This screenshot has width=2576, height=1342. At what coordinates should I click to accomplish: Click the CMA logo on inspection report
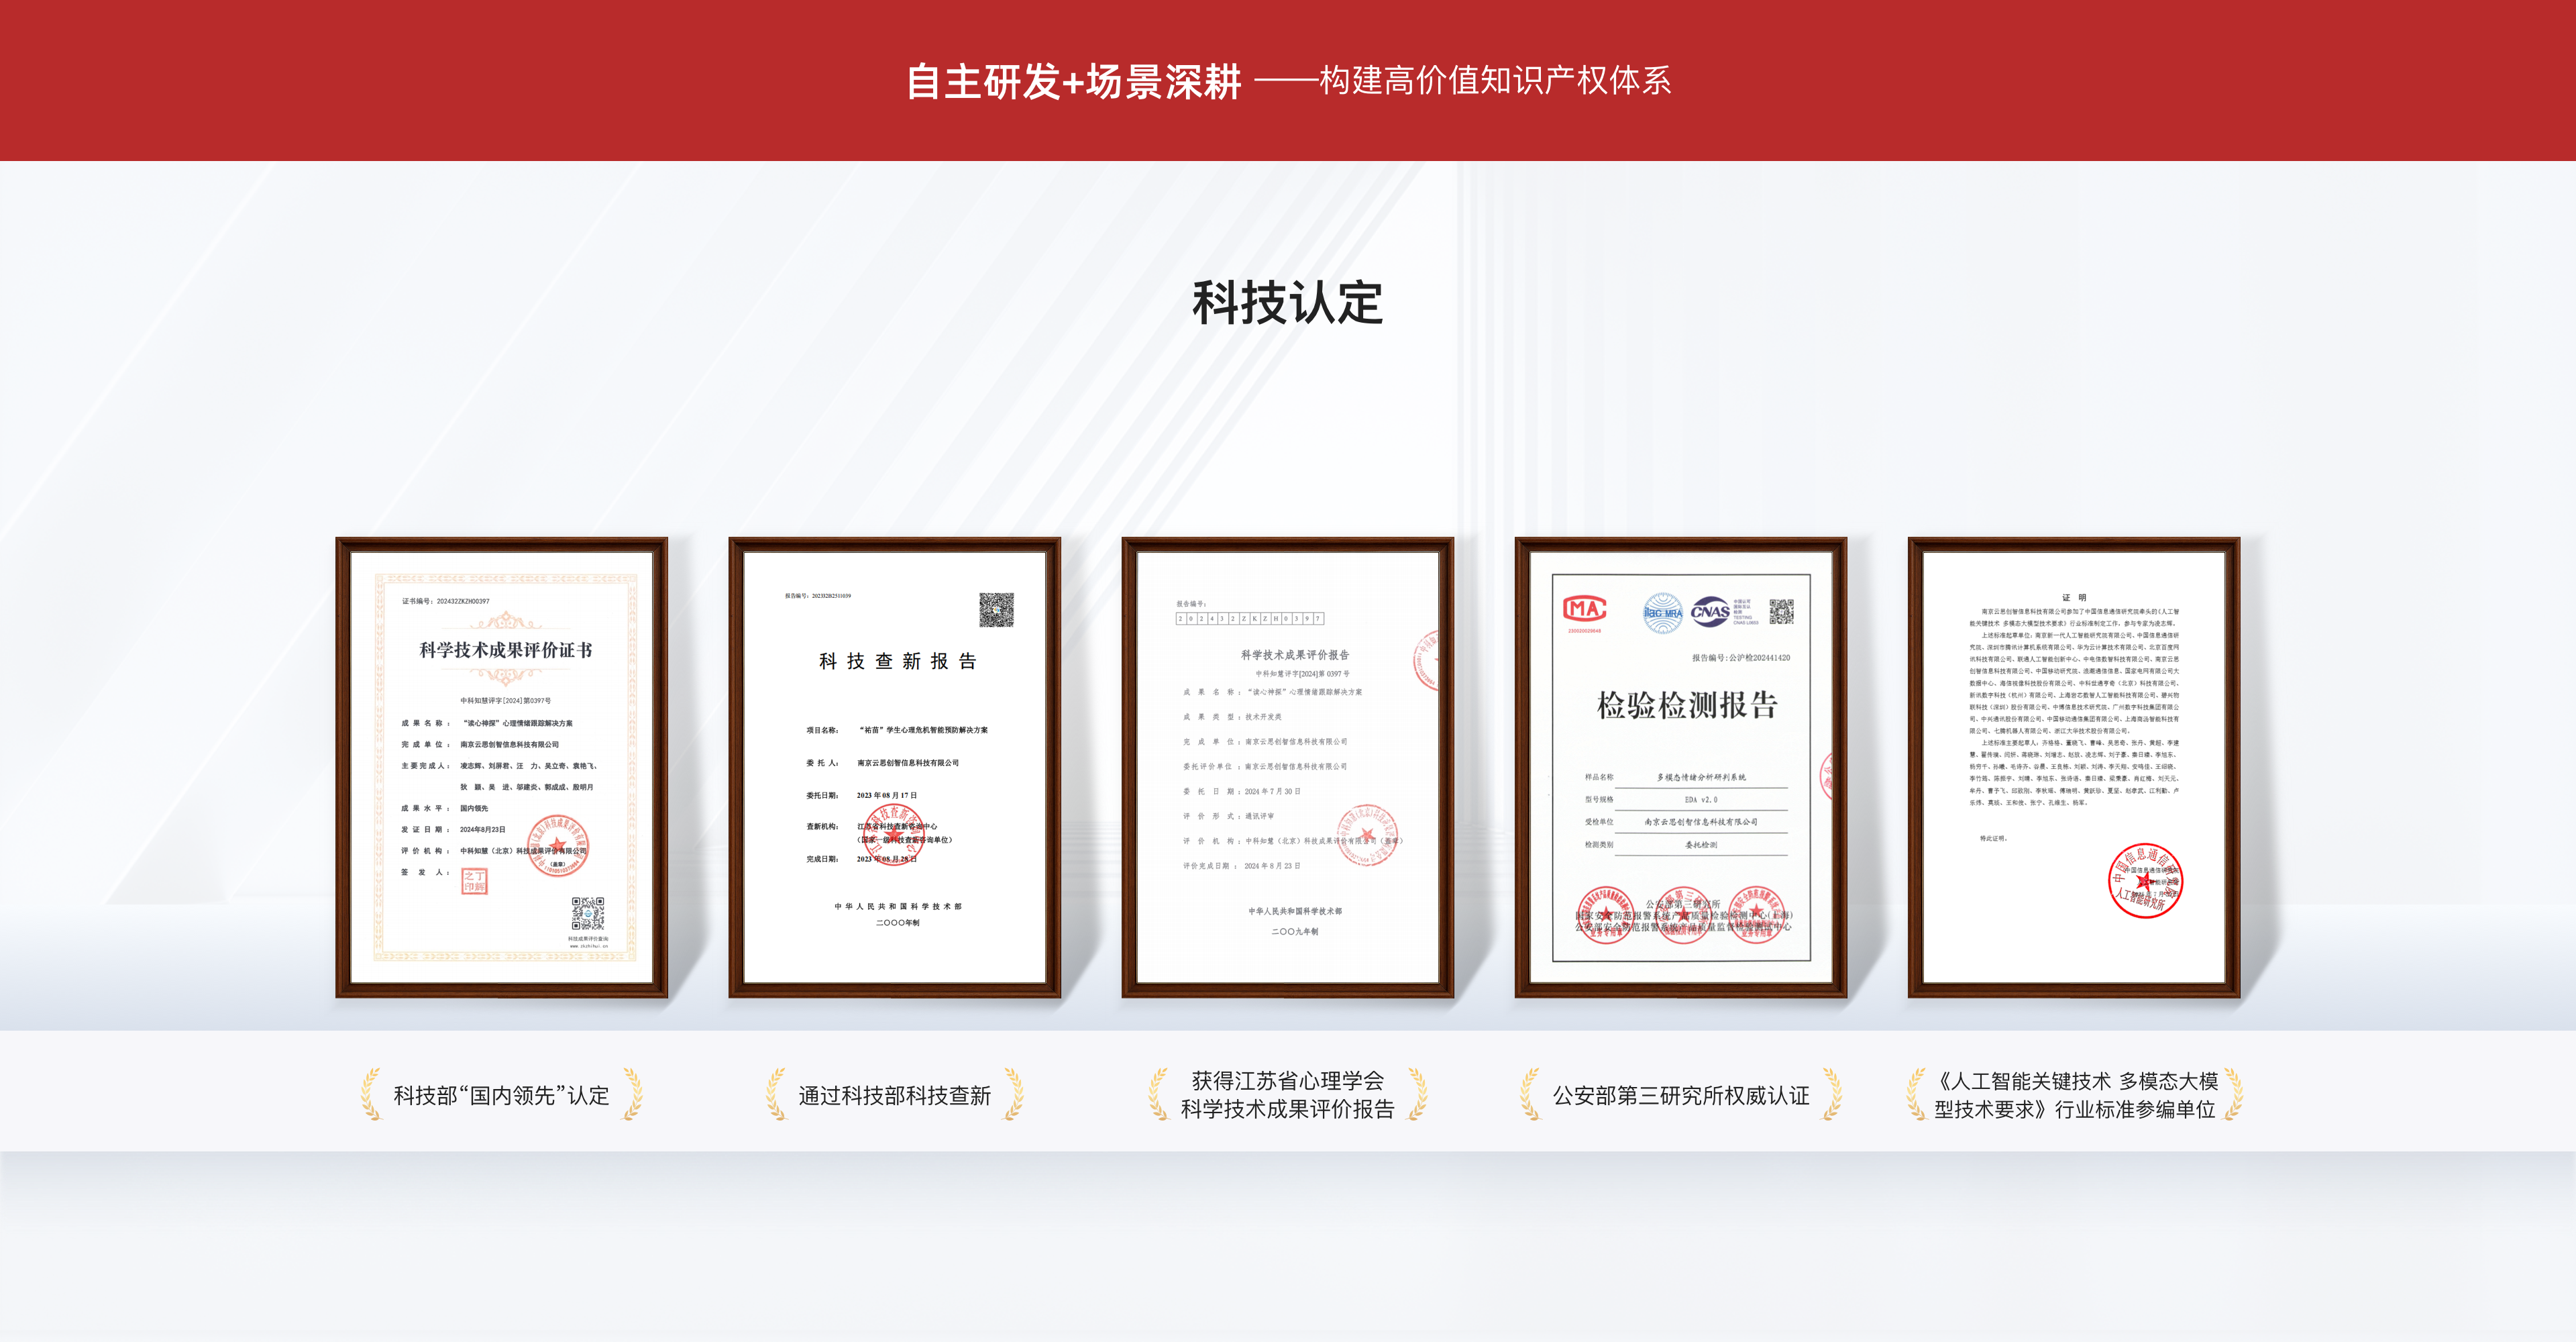coord(1584,609)
